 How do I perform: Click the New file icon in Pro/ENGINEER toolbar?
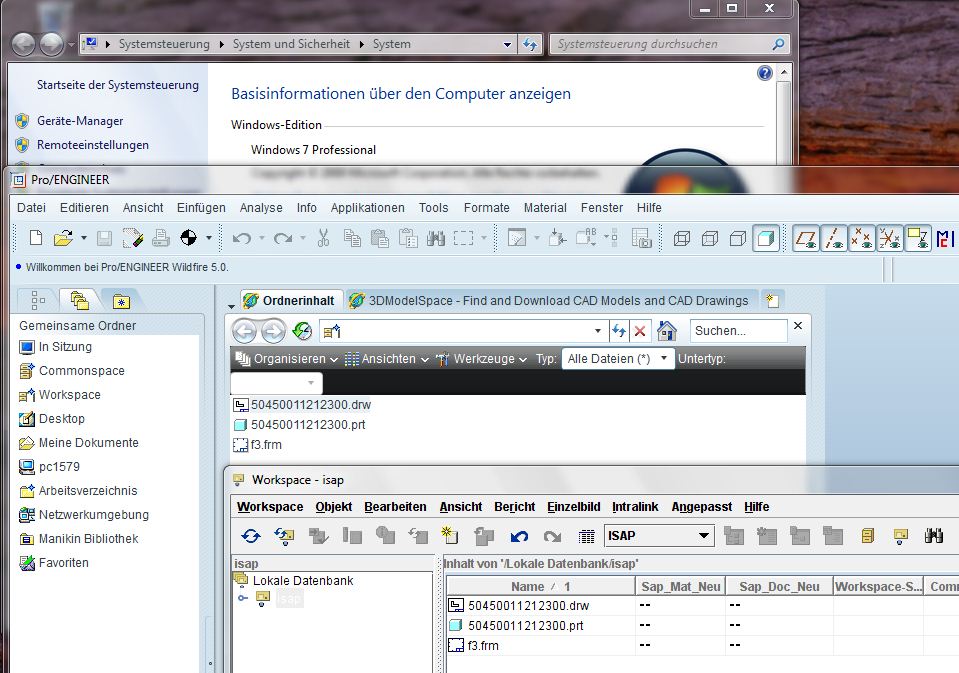36,238
